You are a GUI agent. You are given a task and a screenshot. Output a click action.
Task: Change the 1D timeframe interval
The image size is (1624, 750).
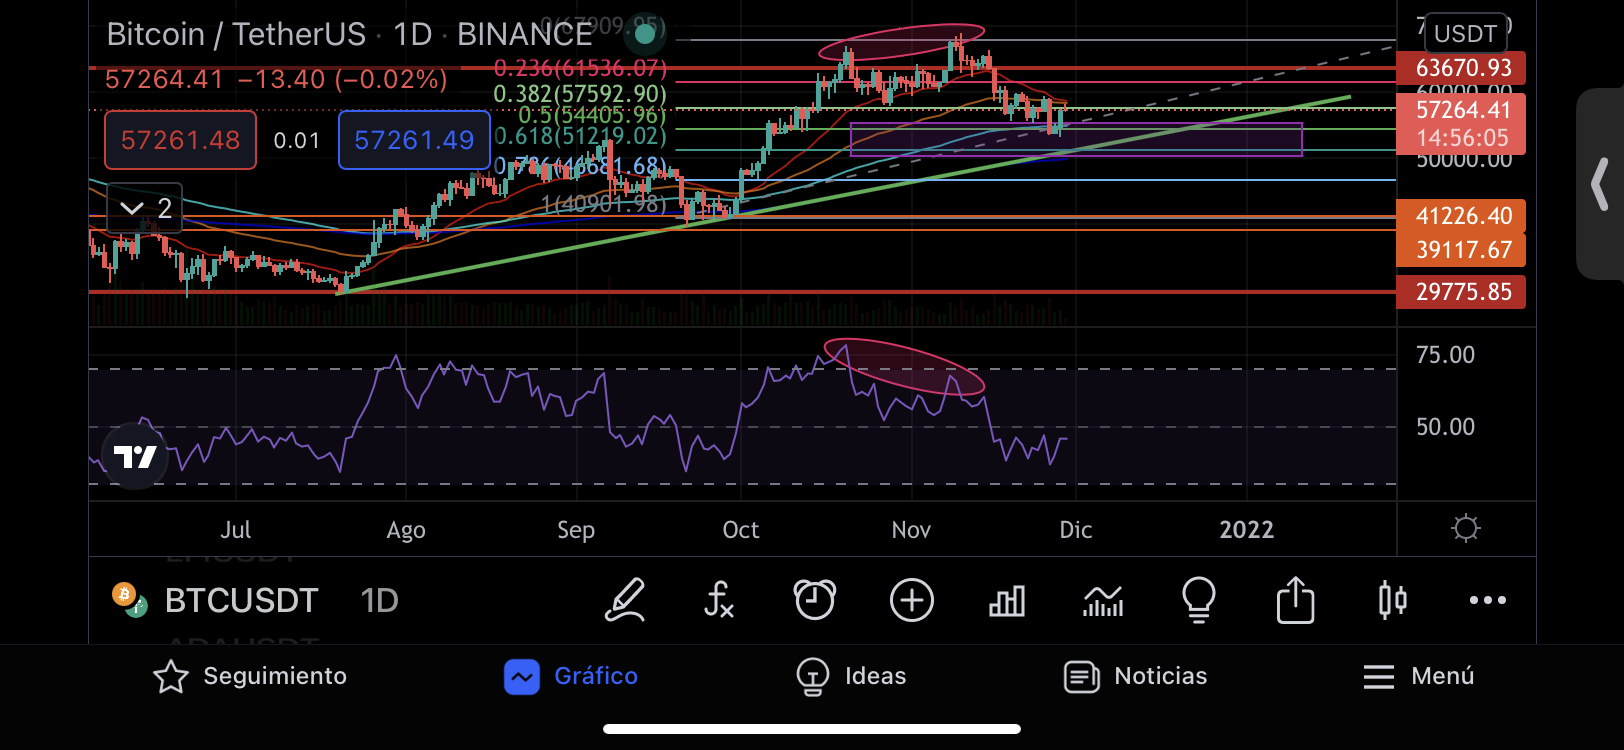click(x=379, y=600)
